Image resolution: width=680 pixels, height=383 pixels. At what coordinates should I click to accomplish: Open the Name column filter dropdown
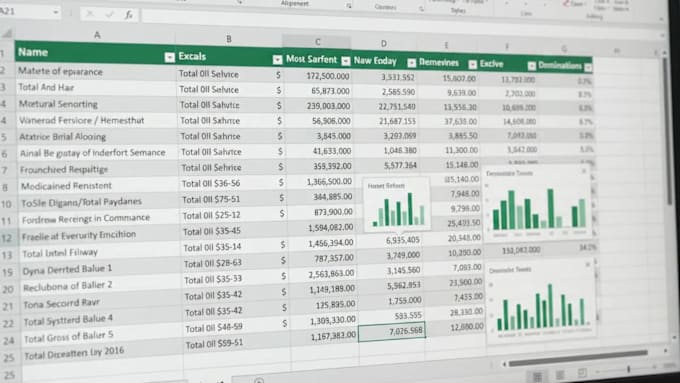[170, 57]
